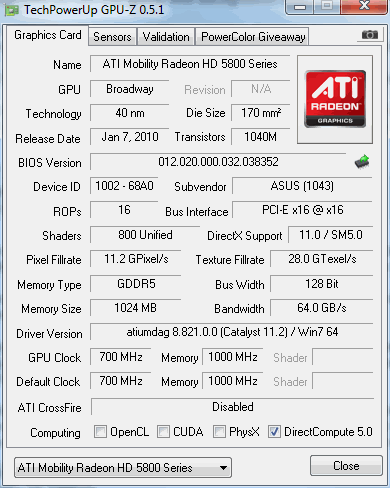The height and width of the screenshot is (488, 390).
Task: Select the Device ID value 1002 - 68A0
Action: 124,186
